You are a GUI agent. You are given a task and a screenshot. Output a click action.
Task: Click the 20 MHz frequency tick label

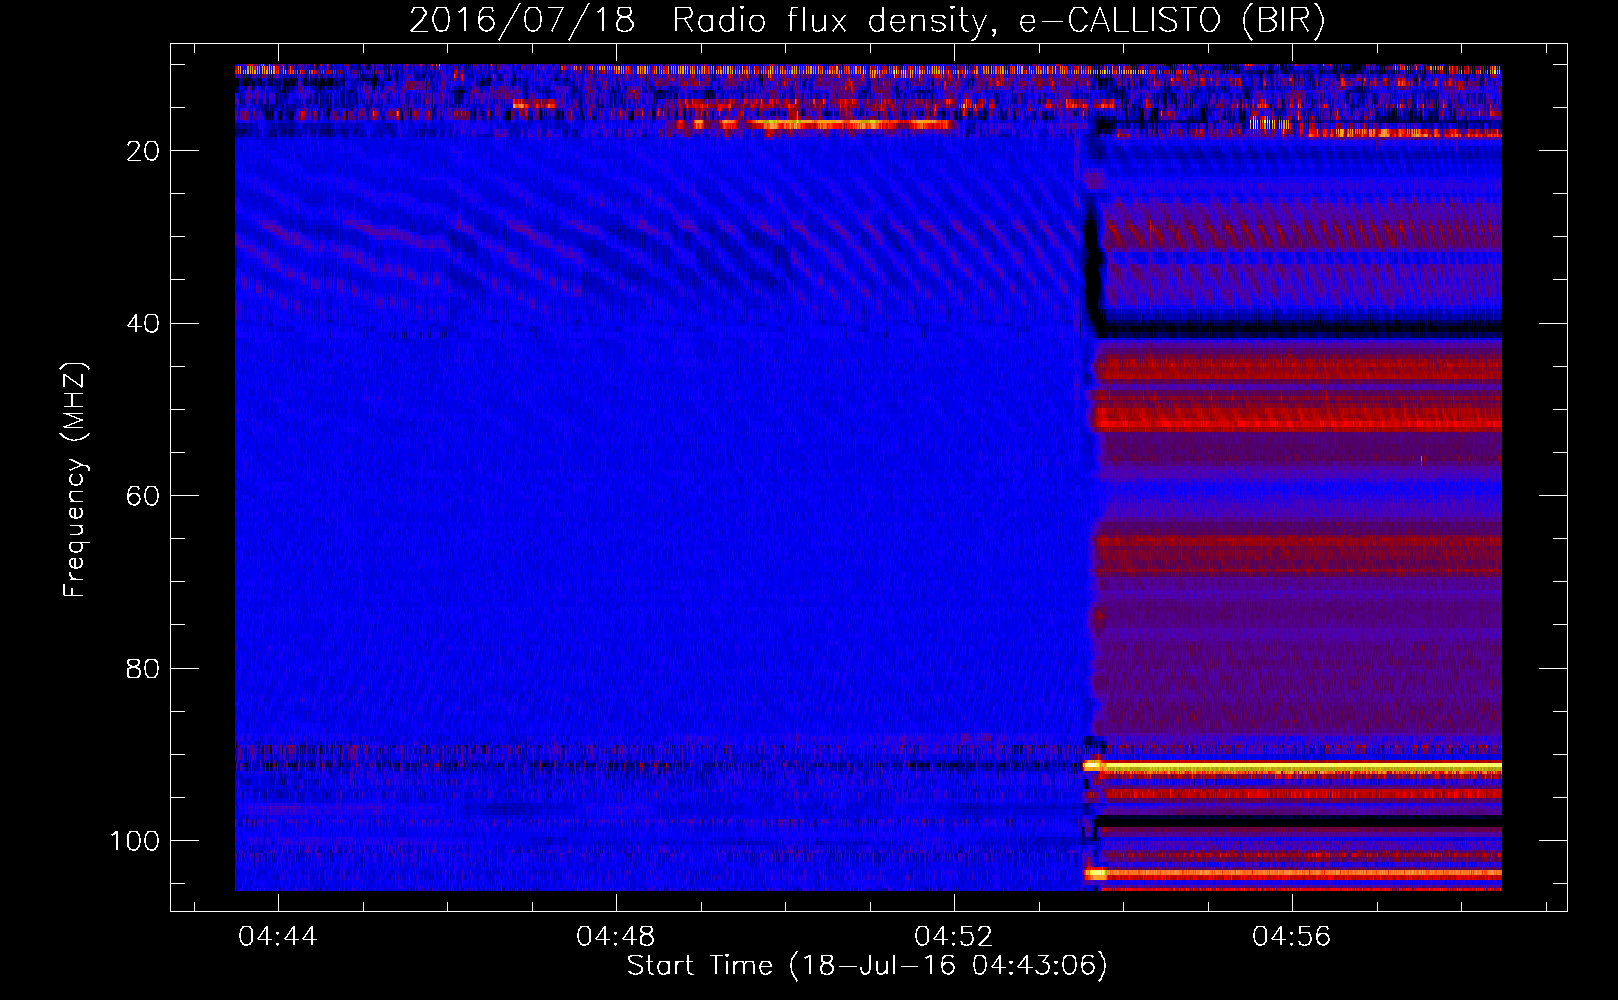[x=143, y=151]
